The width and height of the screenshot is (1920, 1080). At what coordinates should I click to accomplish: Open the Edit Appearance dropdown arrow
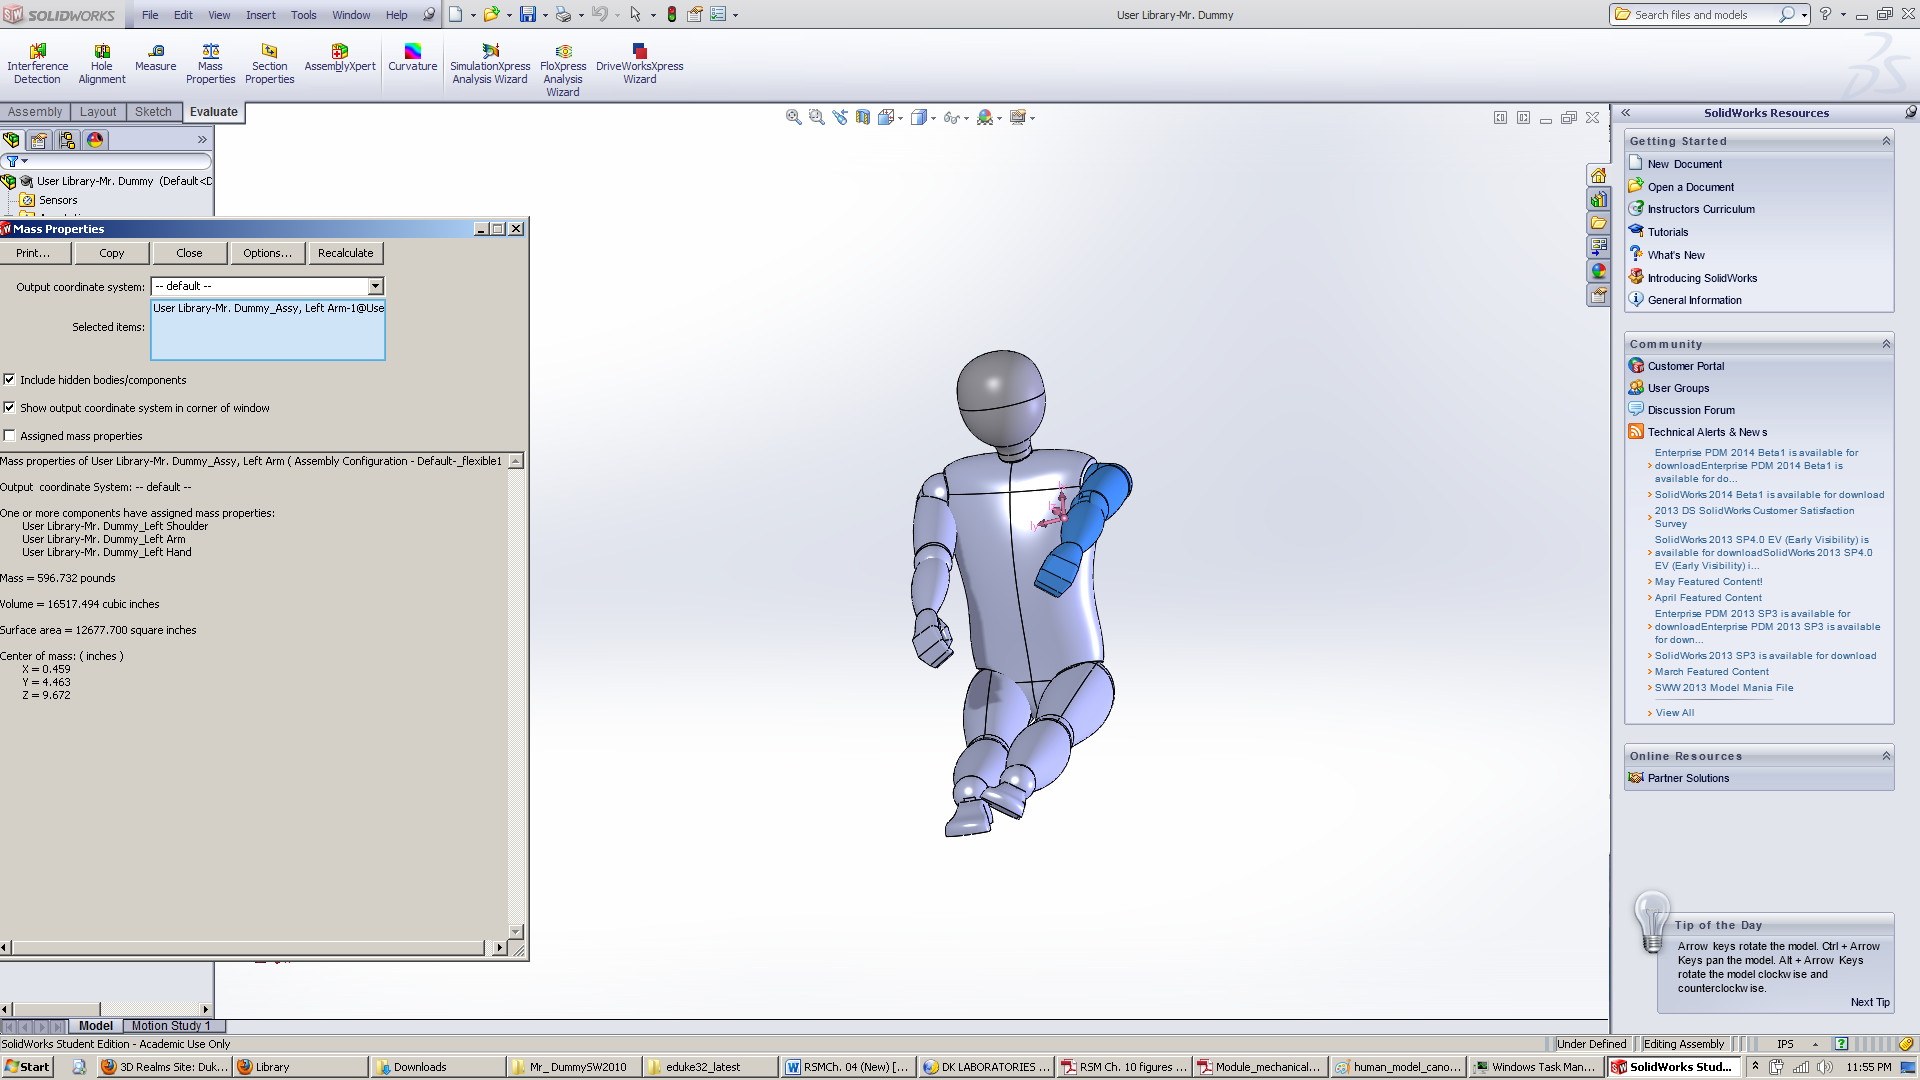999,118
